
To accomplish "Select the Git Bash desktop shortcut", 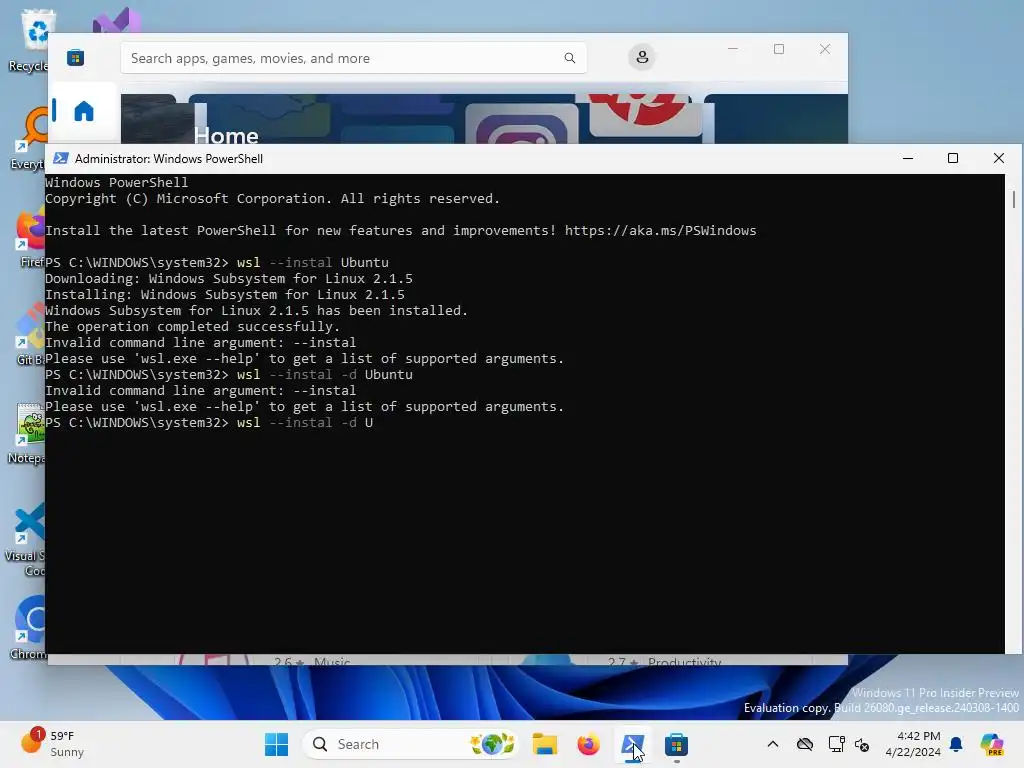I will click(x=30, y=334).
